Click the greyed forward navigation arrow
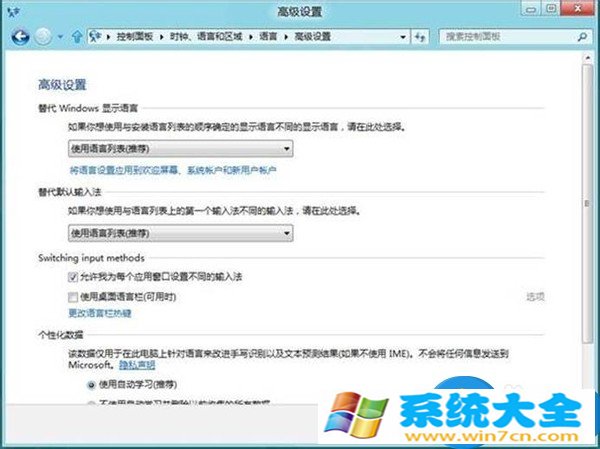600x449 pixels. (43, 37)
